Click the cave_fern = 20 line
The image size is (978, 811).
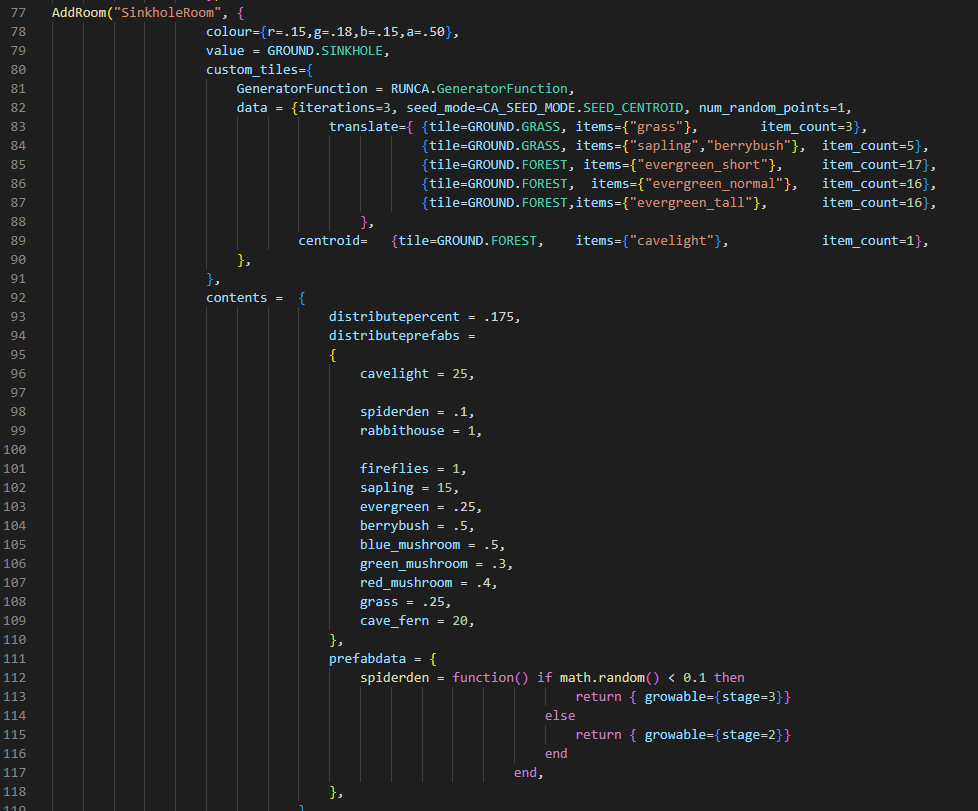[416, 621]
